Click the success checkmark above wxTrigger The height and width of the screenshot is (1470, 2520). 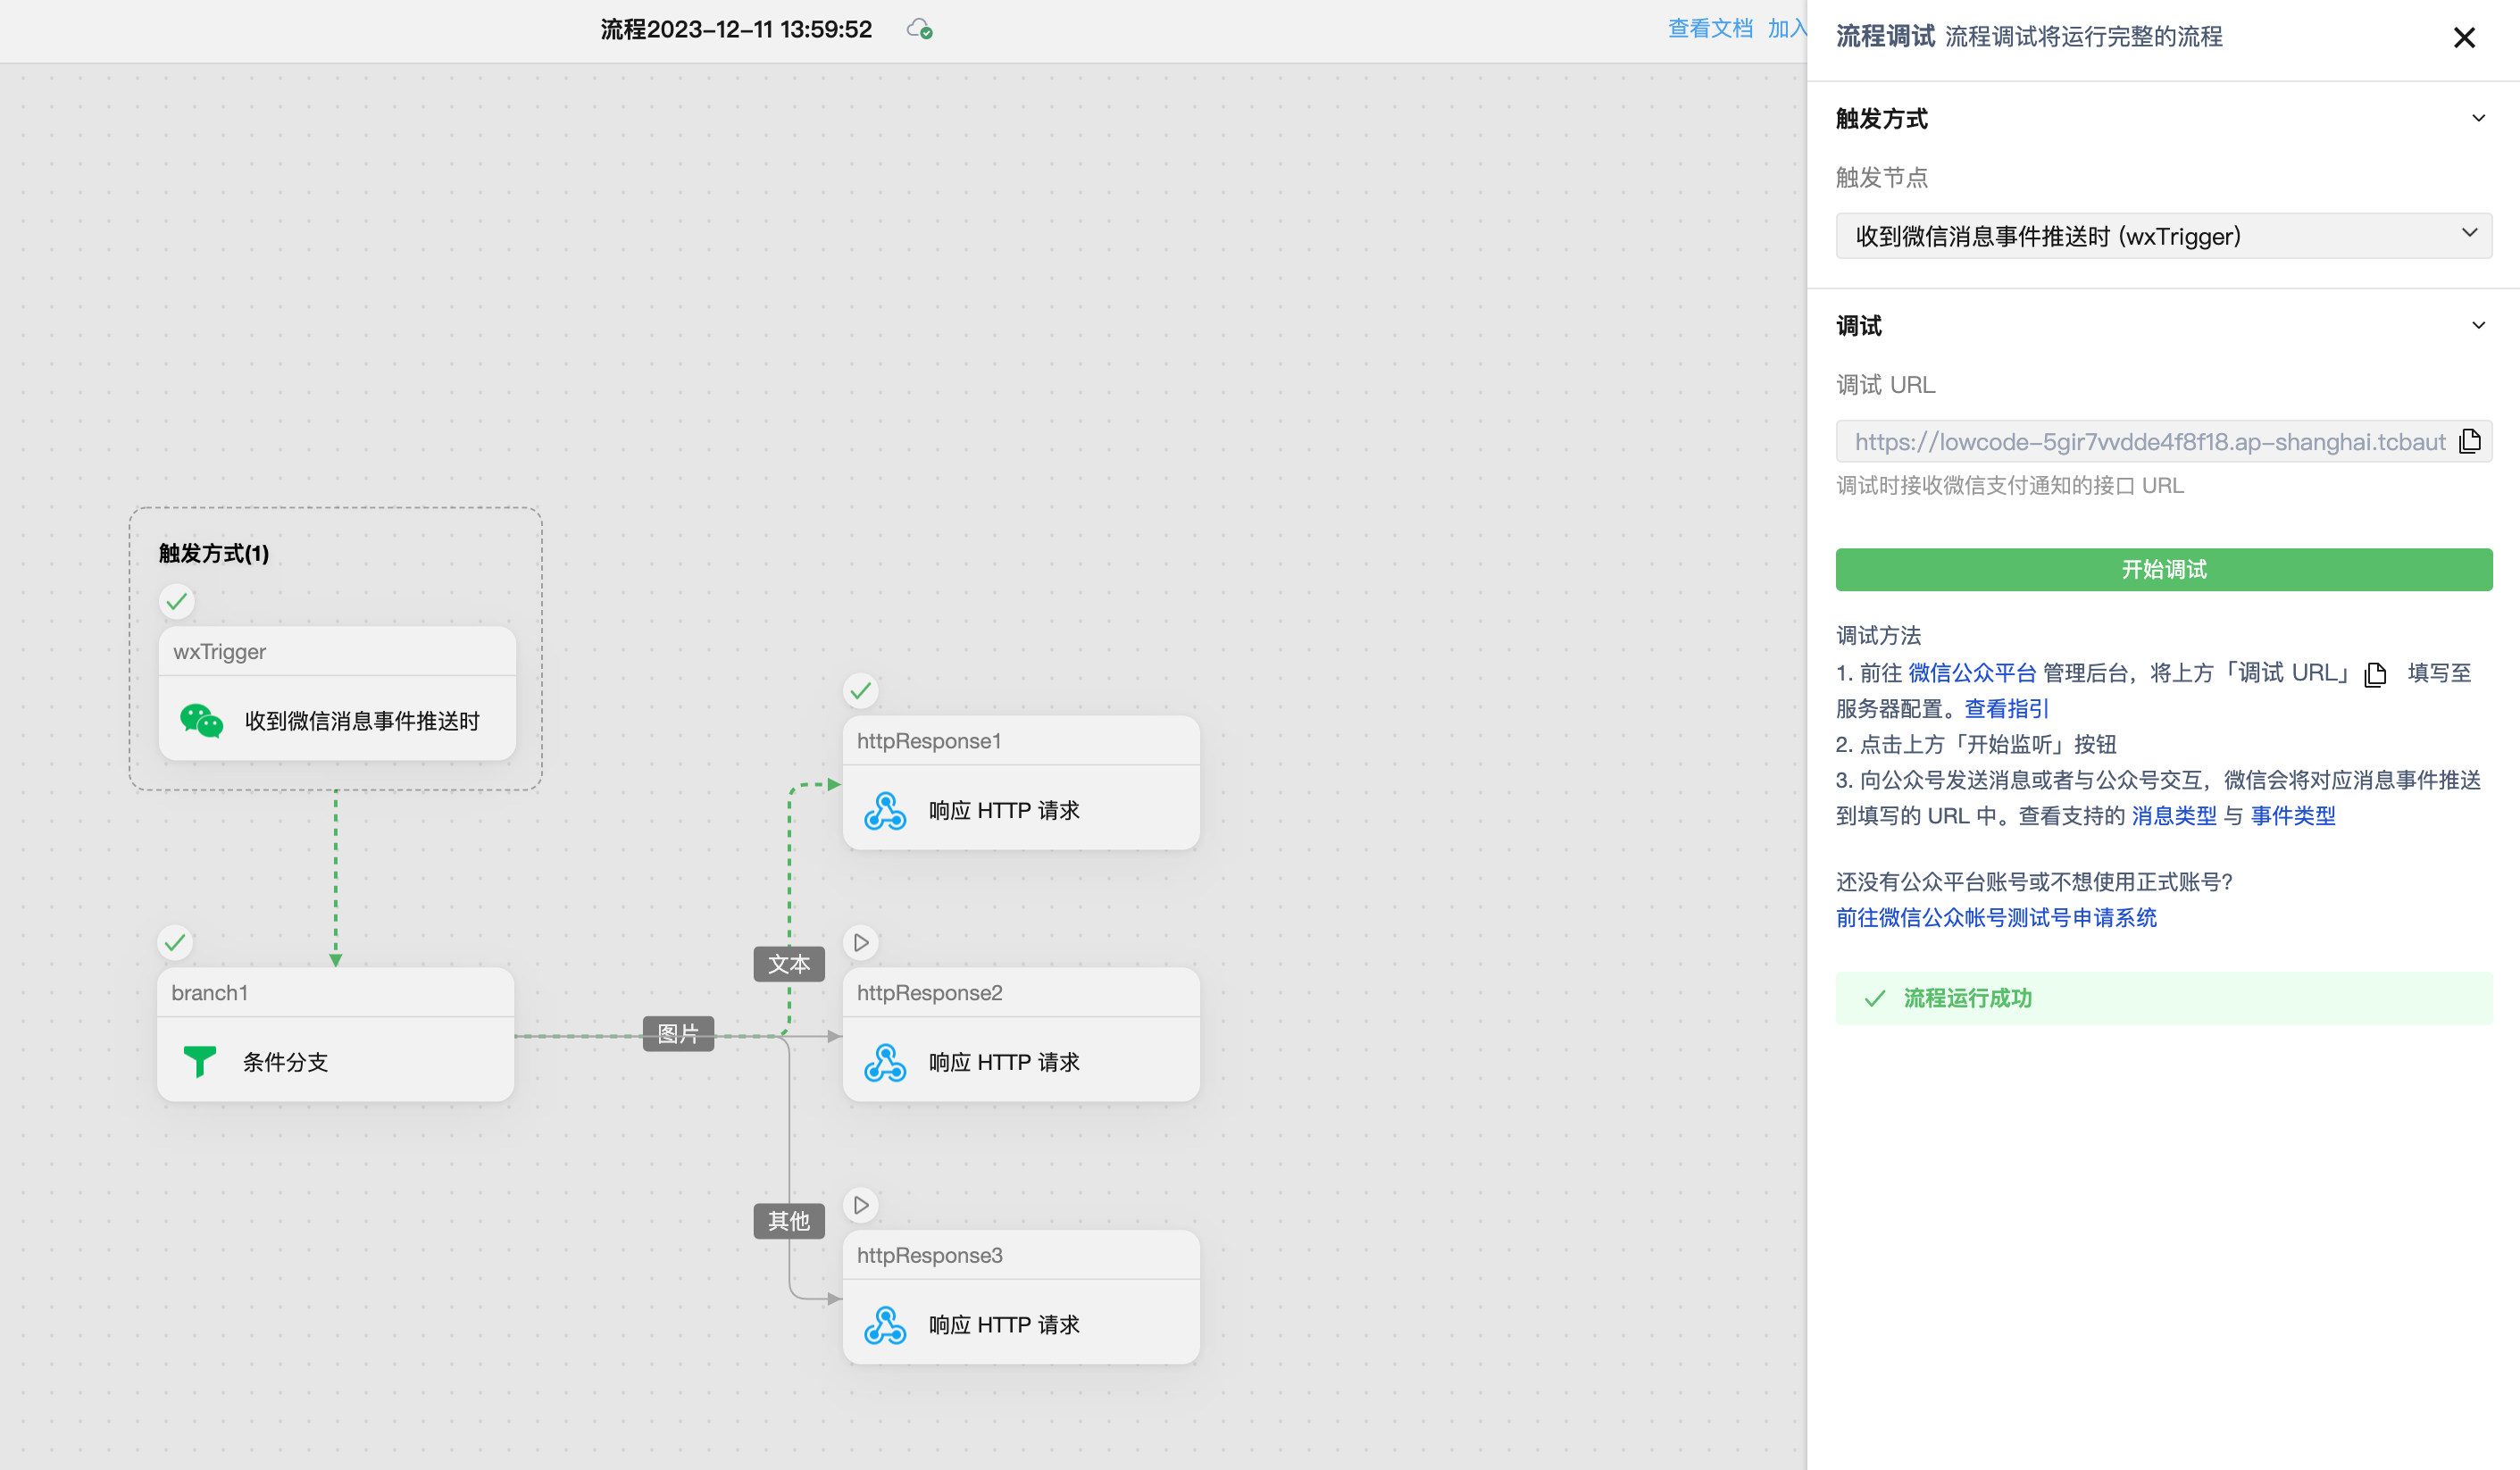[177, 601]
